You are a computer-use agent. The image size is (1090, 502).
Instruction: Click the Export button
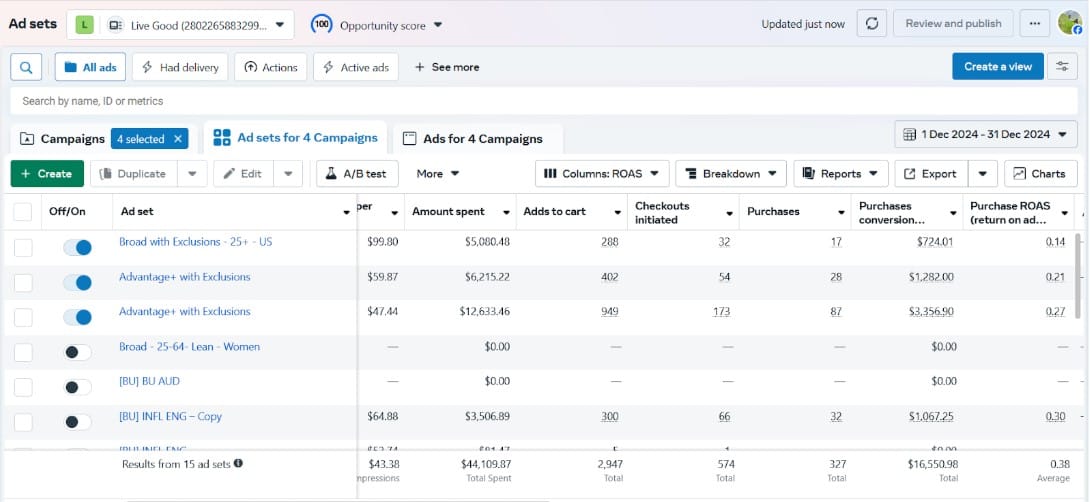coord(930,174)
